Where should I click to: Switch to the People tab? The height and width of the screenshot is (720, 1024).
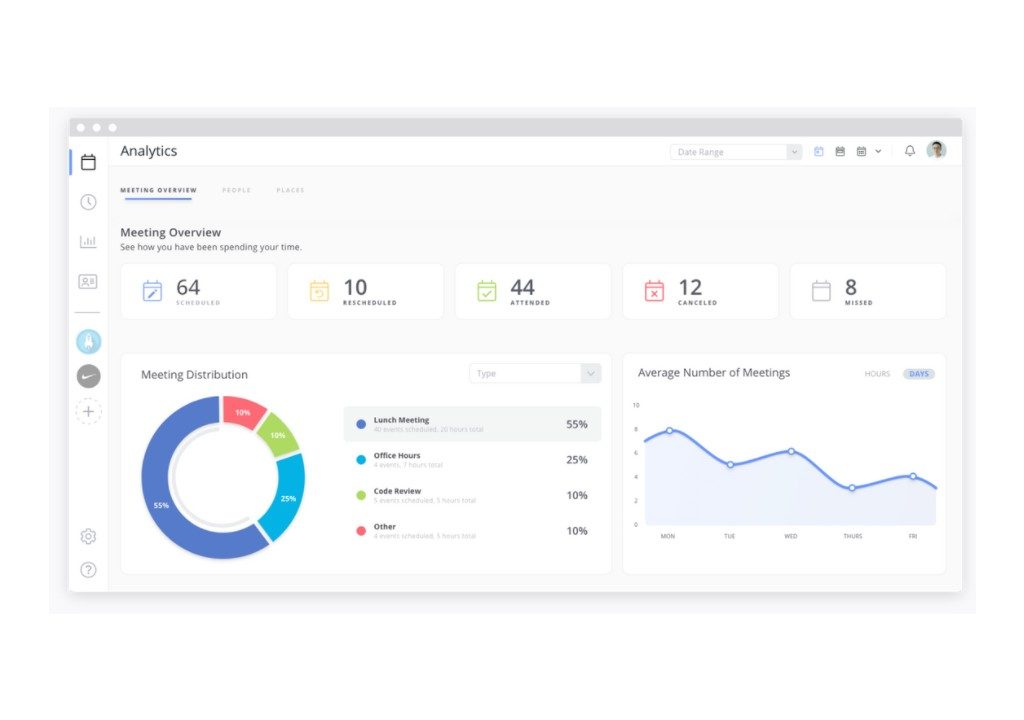[x=236, y=190]
